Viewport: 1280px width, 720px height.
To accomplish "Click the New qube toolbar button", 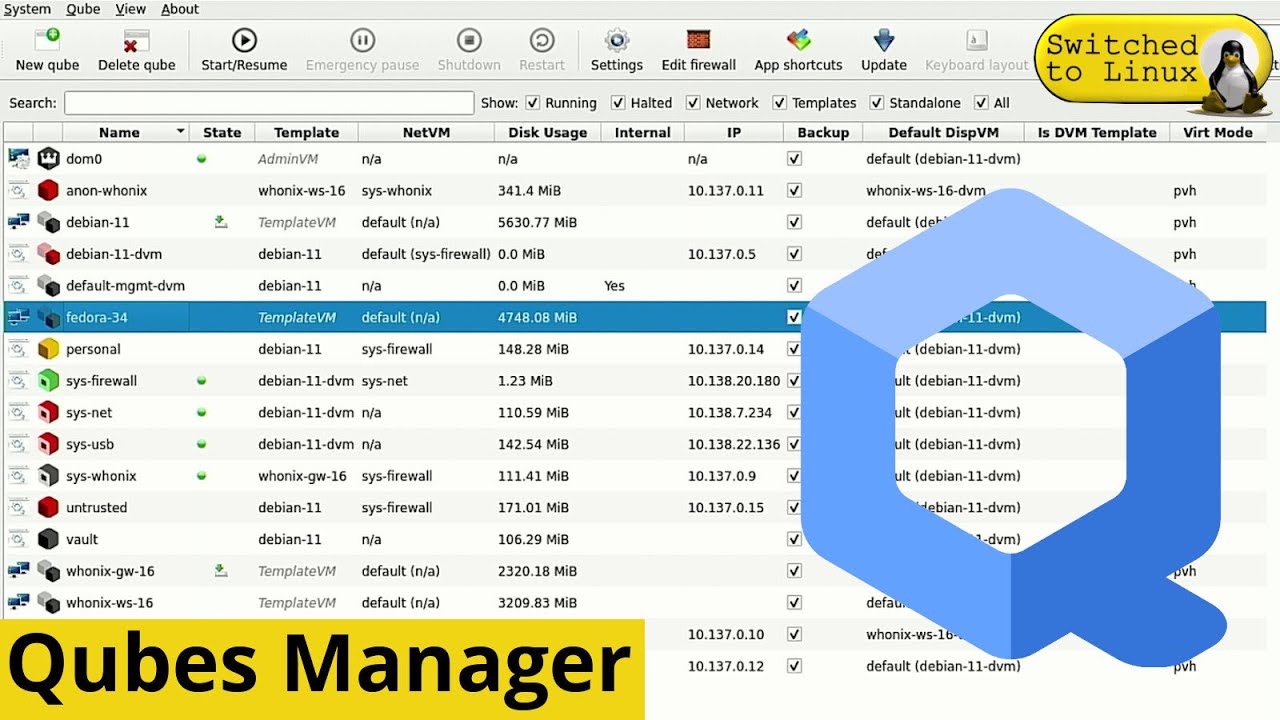I will click(x=48, y=50).
